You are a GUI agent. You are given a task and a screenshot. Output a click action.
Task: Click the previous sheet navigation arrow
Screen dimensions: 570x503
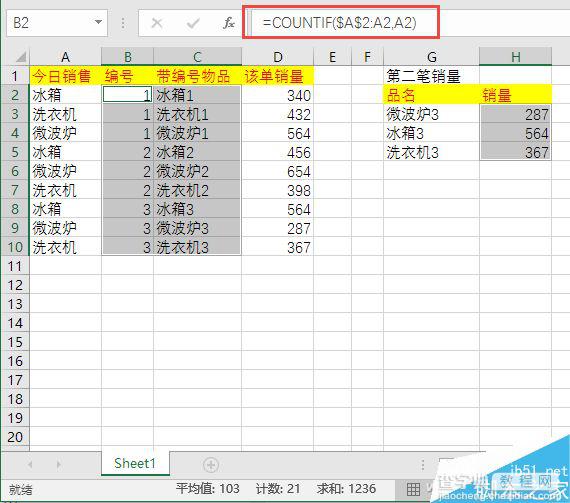point(30,464)
